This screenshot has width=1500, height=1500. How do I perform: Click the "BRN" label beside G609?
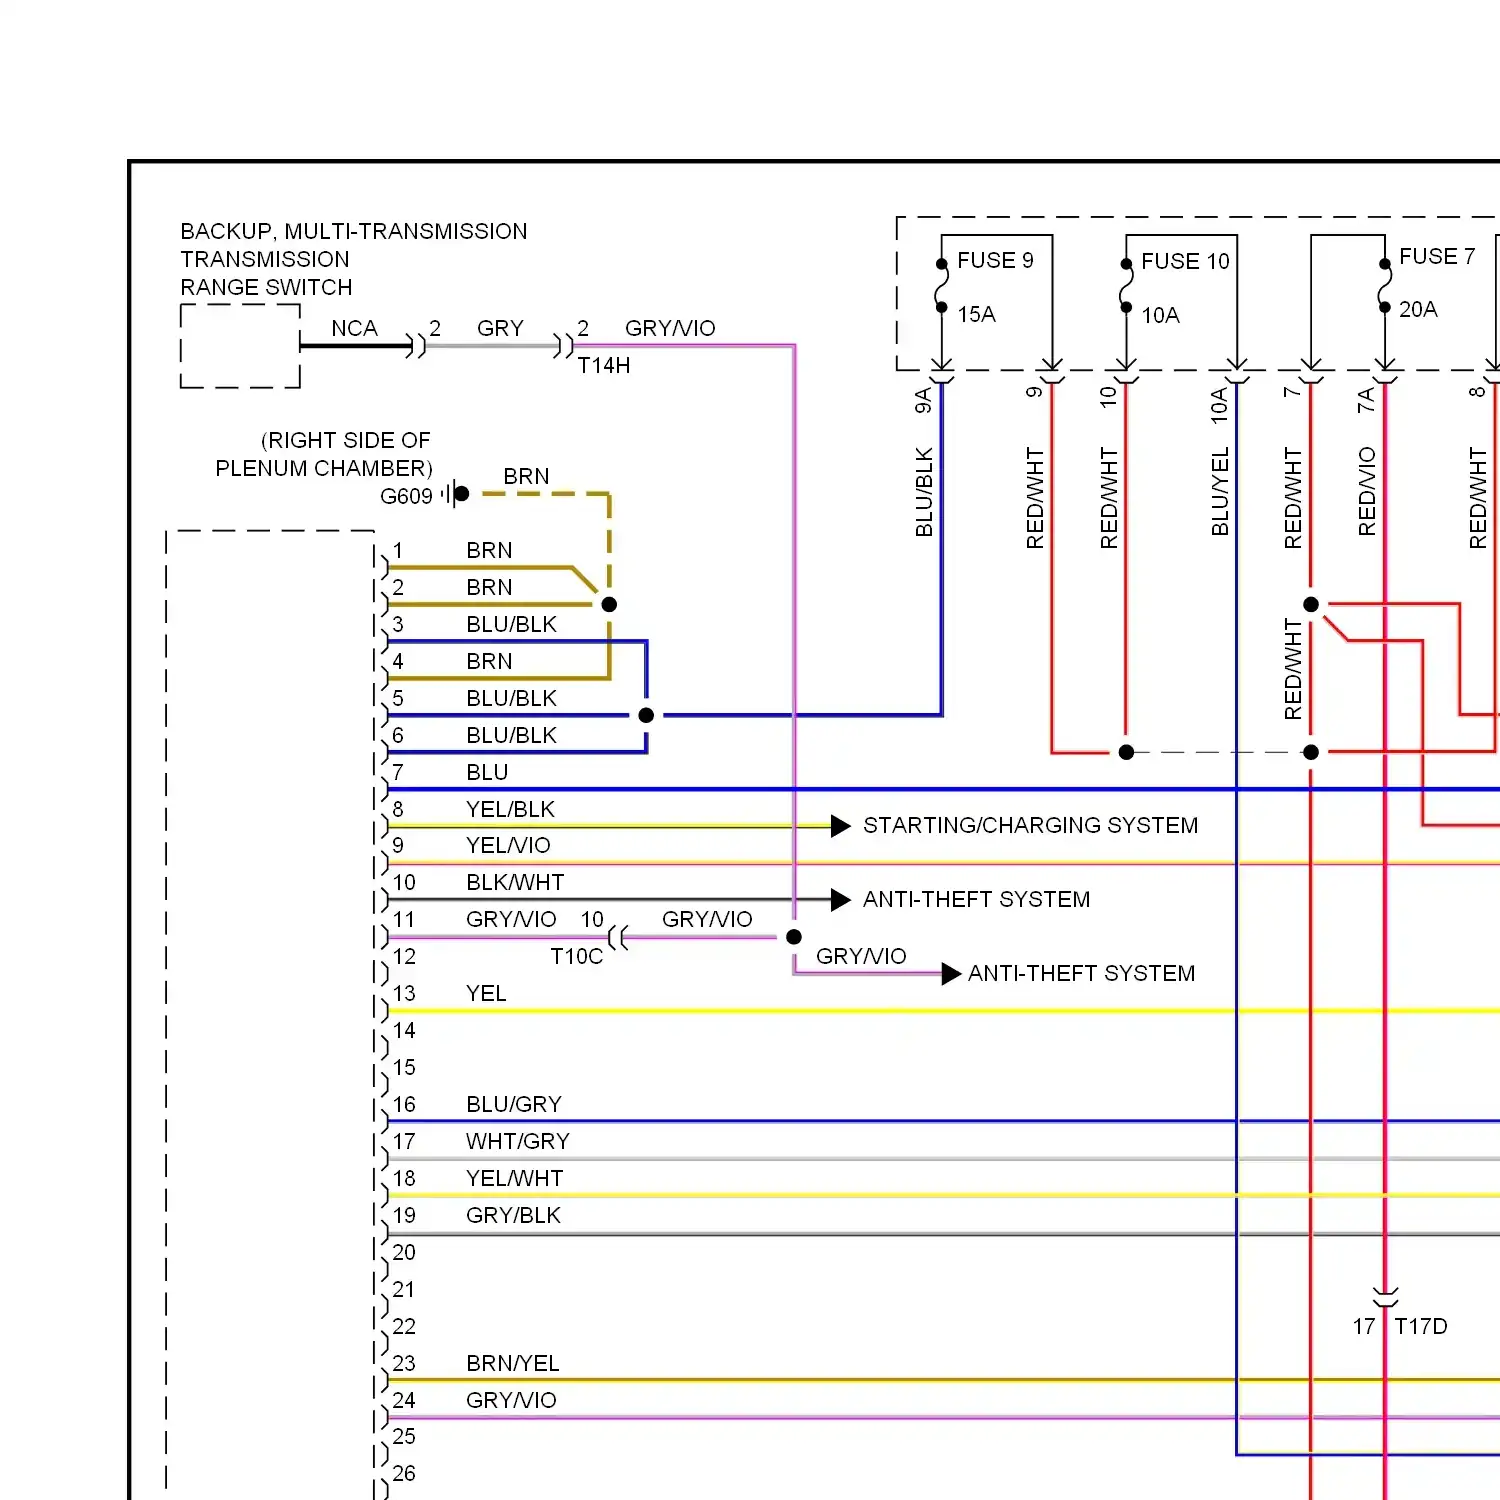(x=526, y=476)
